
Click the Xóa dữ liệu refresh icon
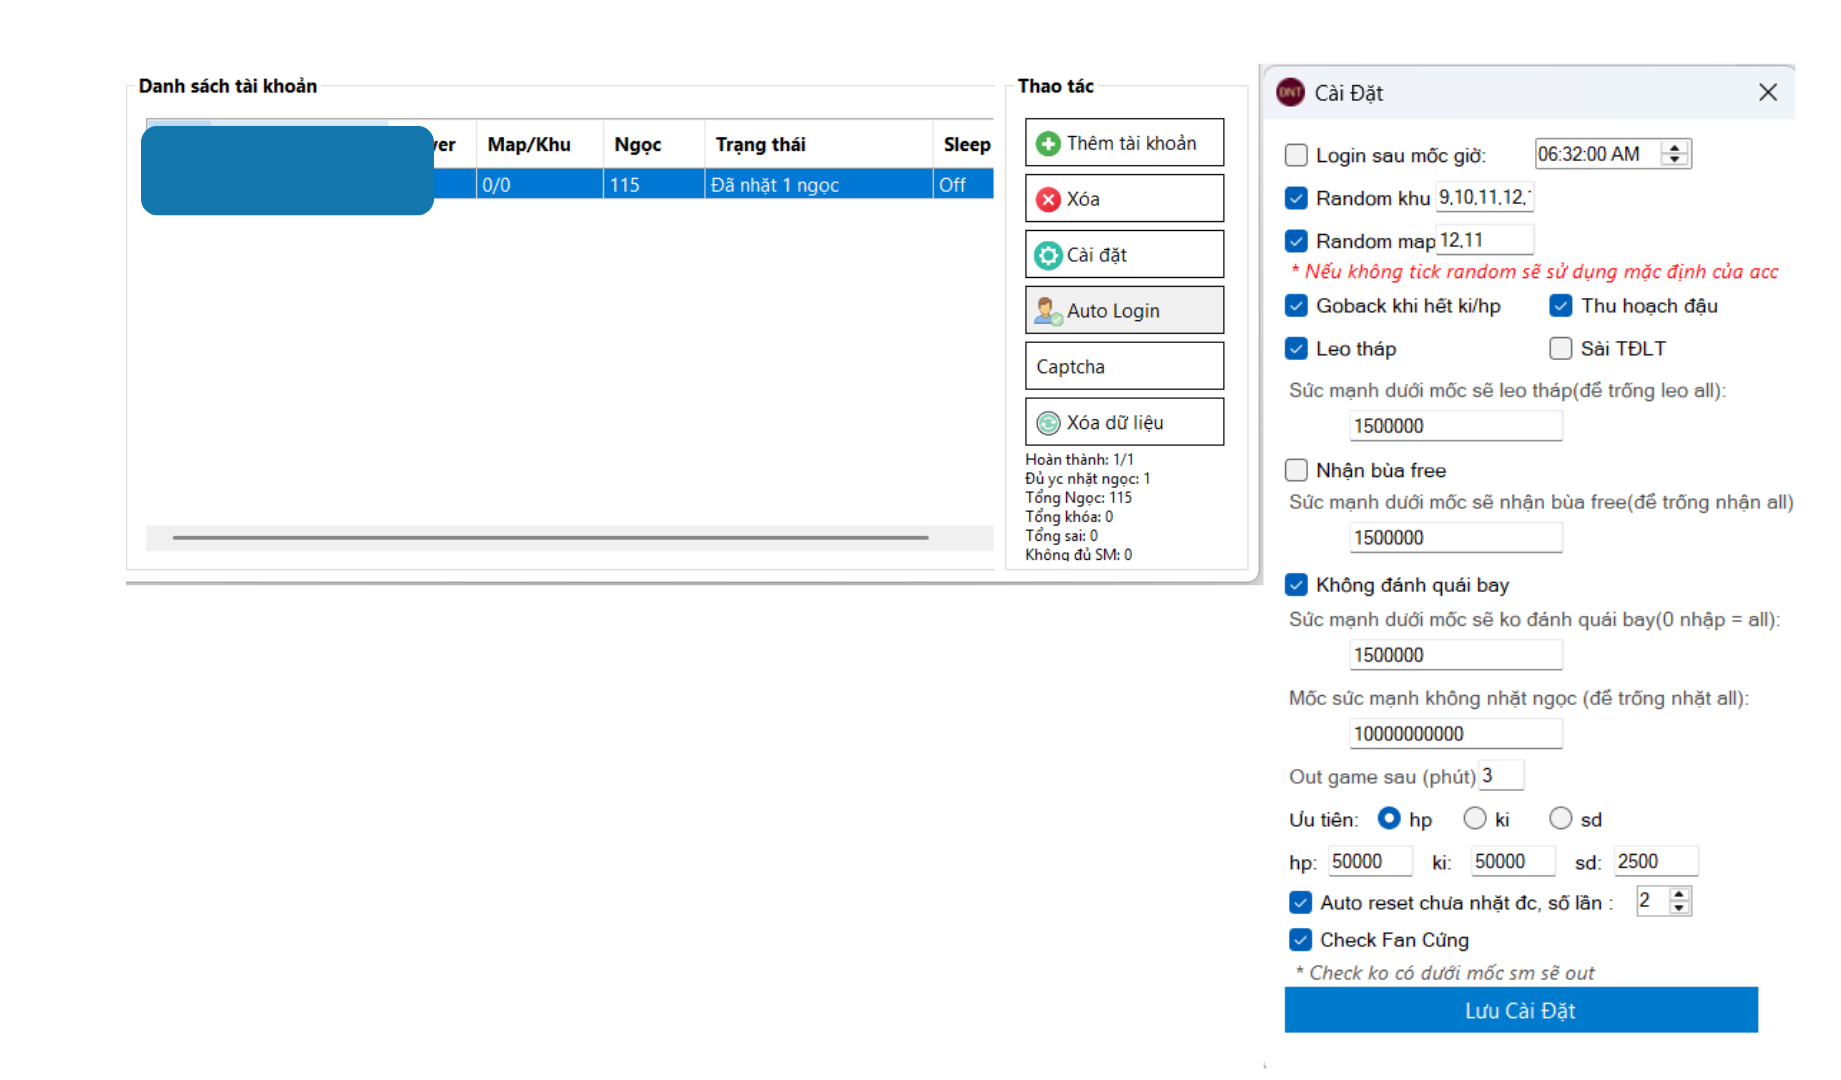1047,423
